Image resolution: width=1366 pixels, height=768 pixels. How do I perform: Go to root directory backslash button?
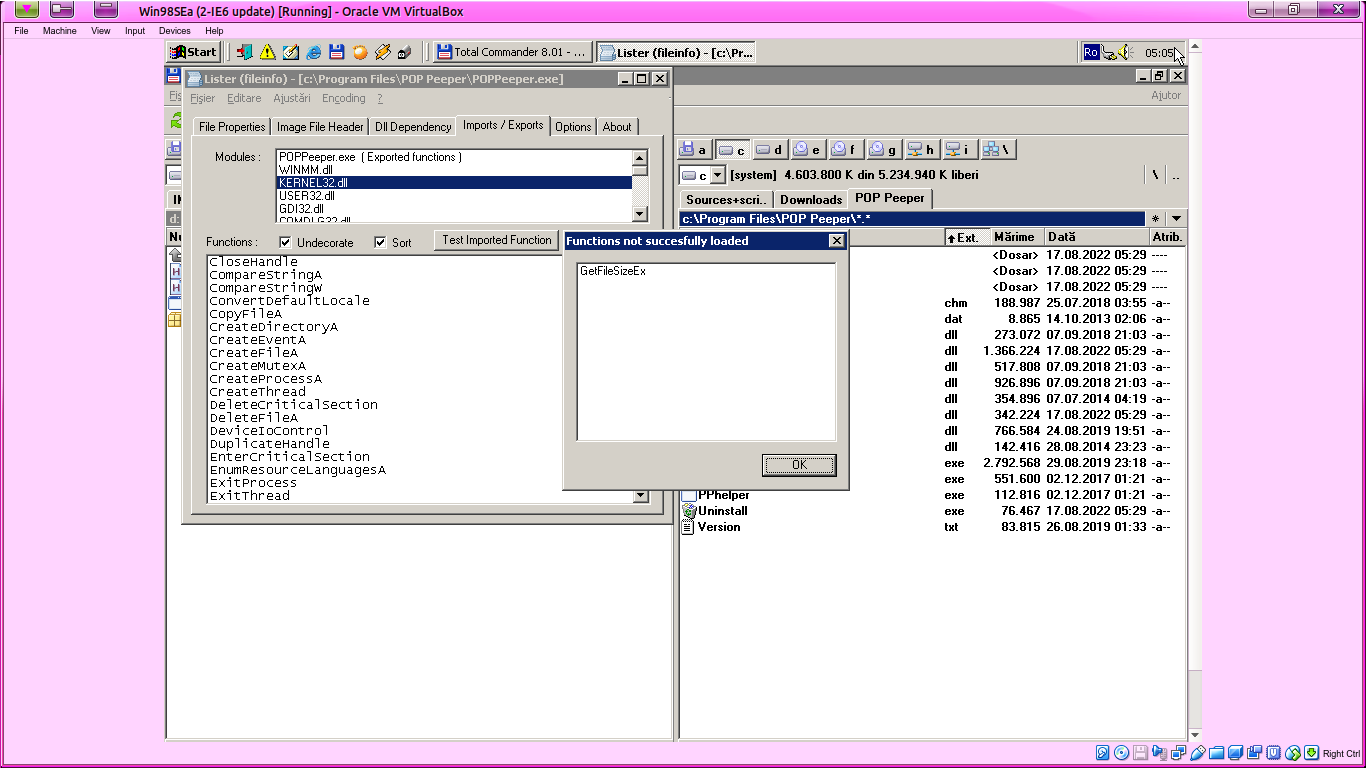(1155, 175)
